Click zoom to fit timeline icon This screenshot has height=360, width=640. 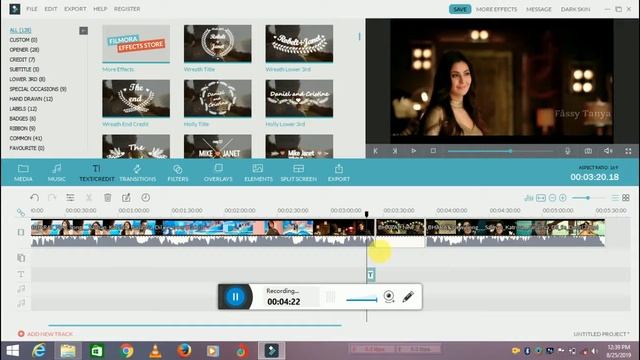click(541, 198)
